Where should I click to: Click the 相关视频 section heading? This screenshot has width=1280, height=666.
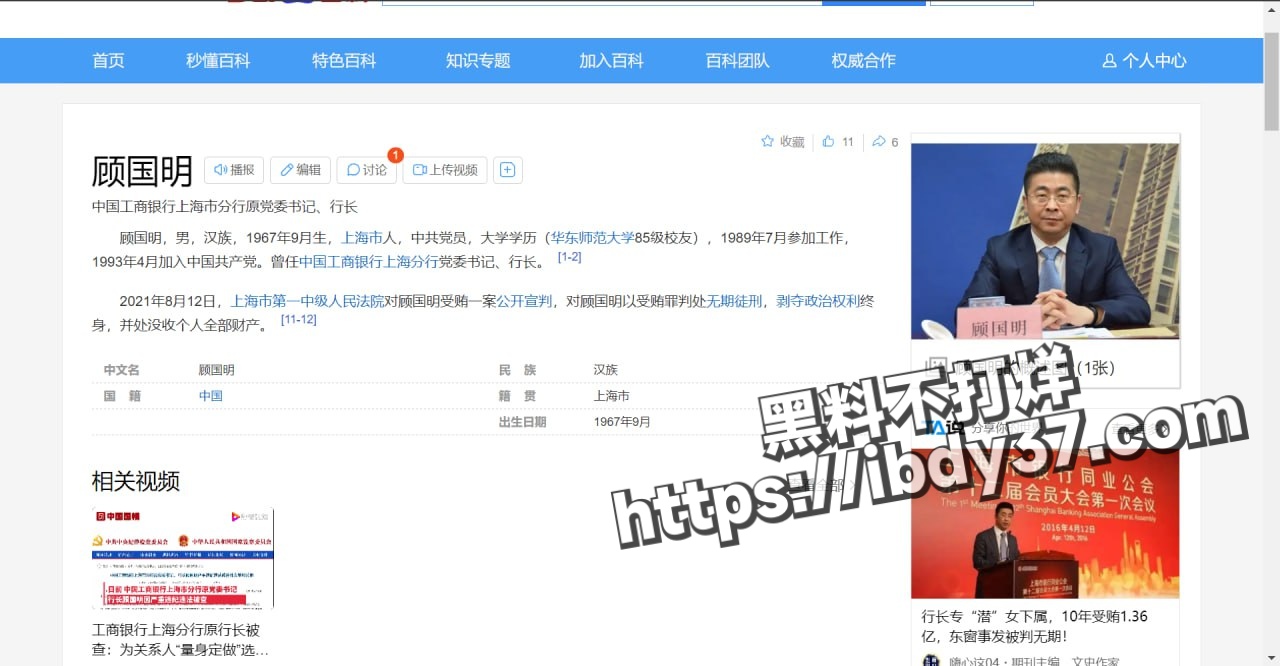(136, 481)
